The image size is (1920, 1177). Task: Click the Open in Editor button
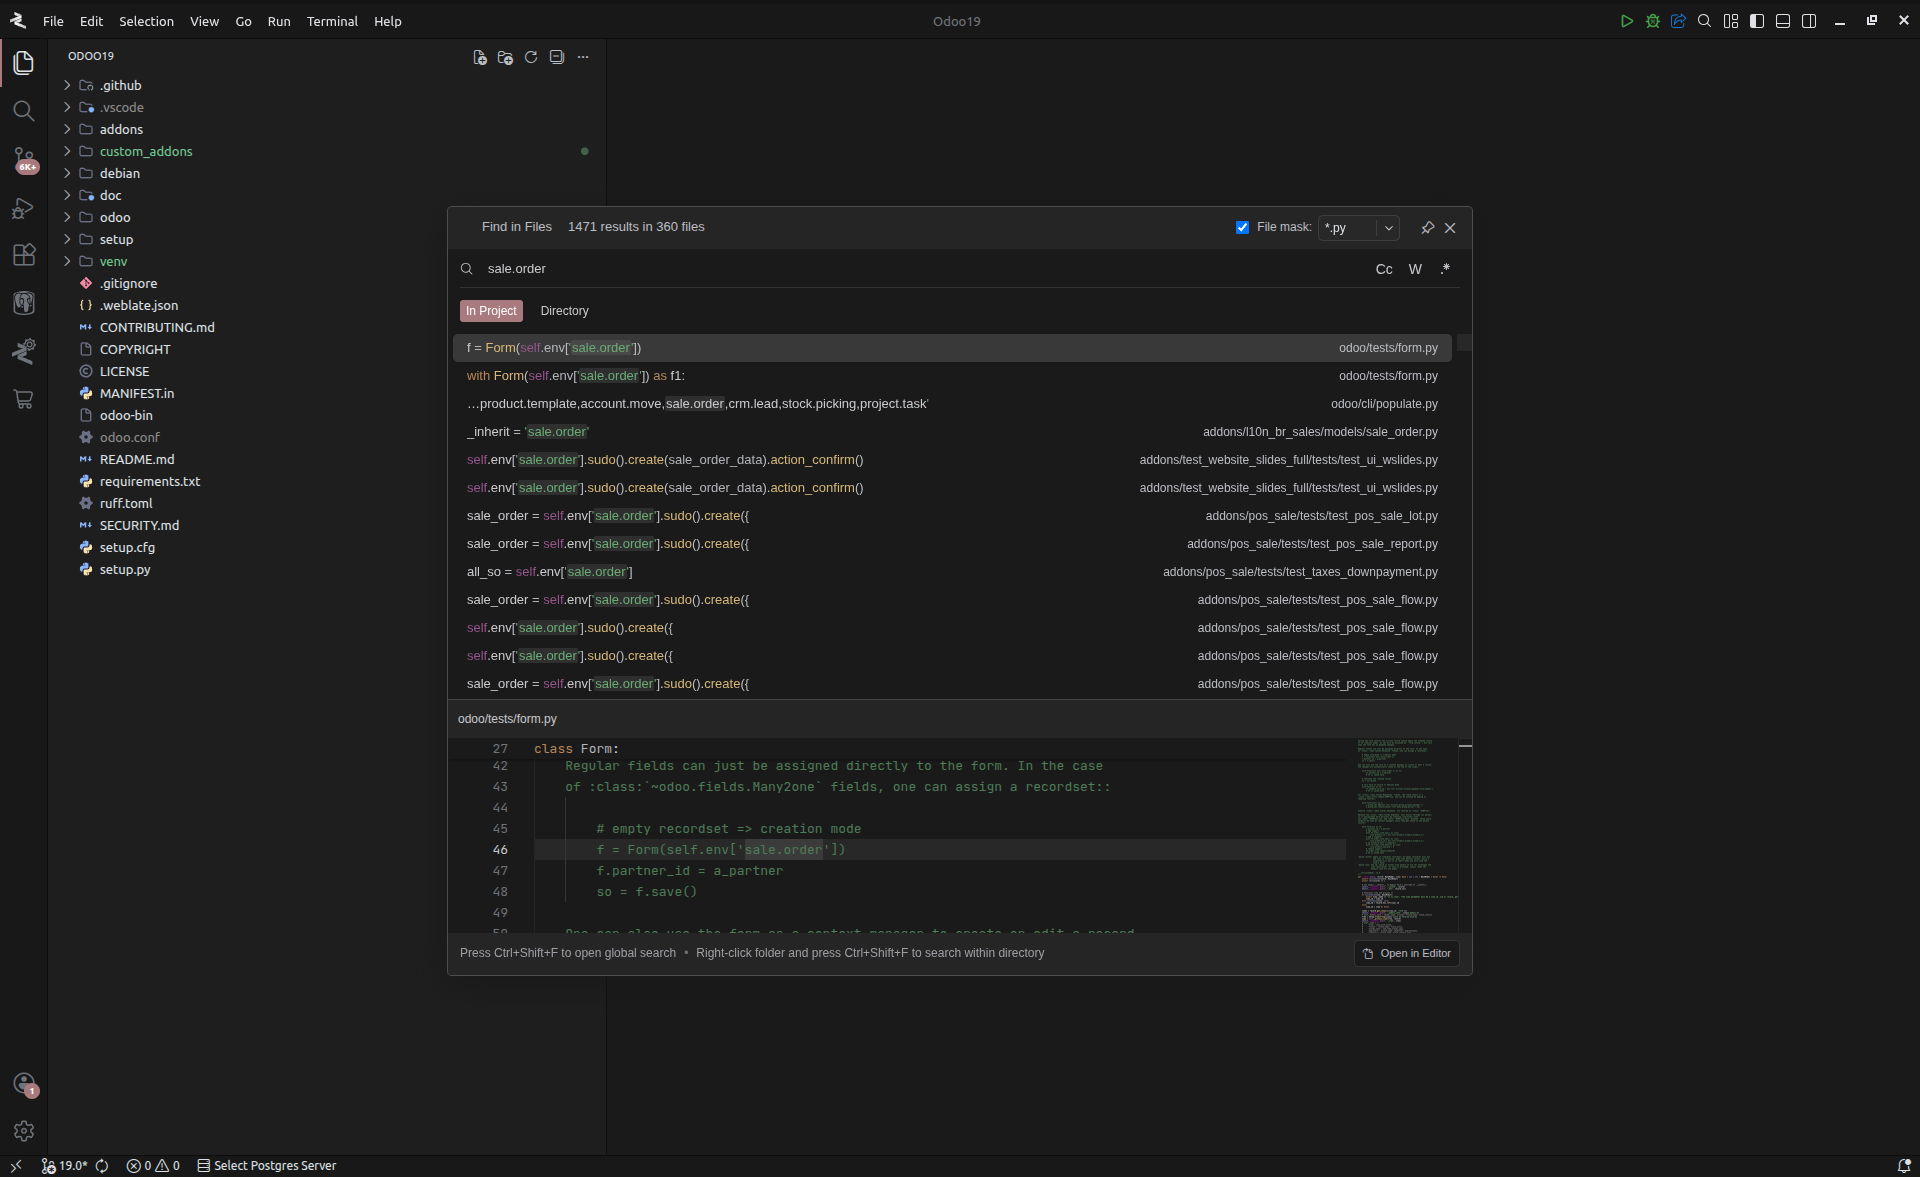(x=1407, y=954)
